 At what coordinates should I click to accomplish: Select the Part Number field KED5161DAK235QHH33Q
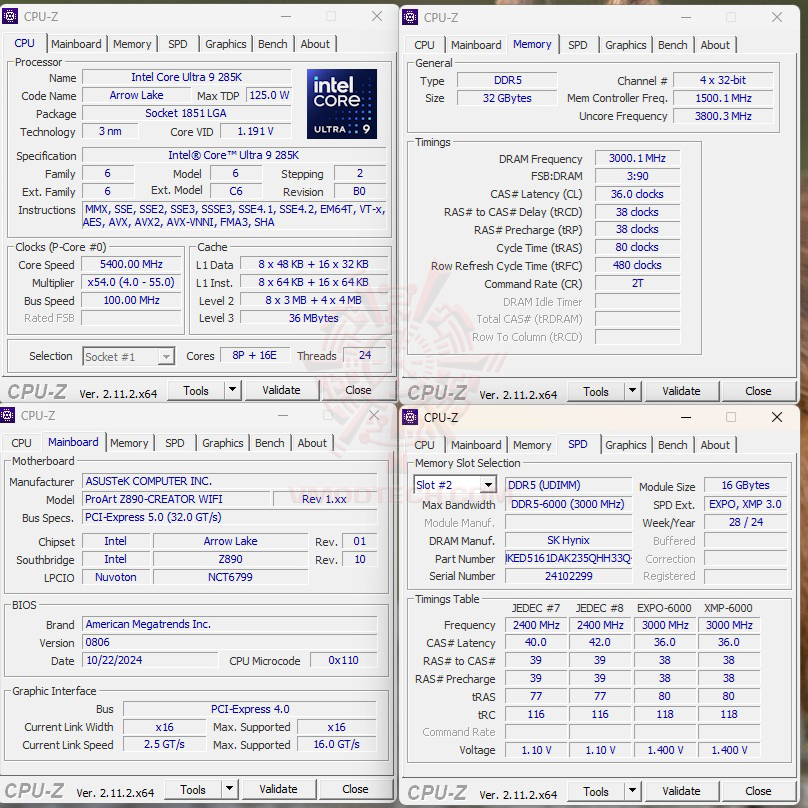click(x=568, y=559)
